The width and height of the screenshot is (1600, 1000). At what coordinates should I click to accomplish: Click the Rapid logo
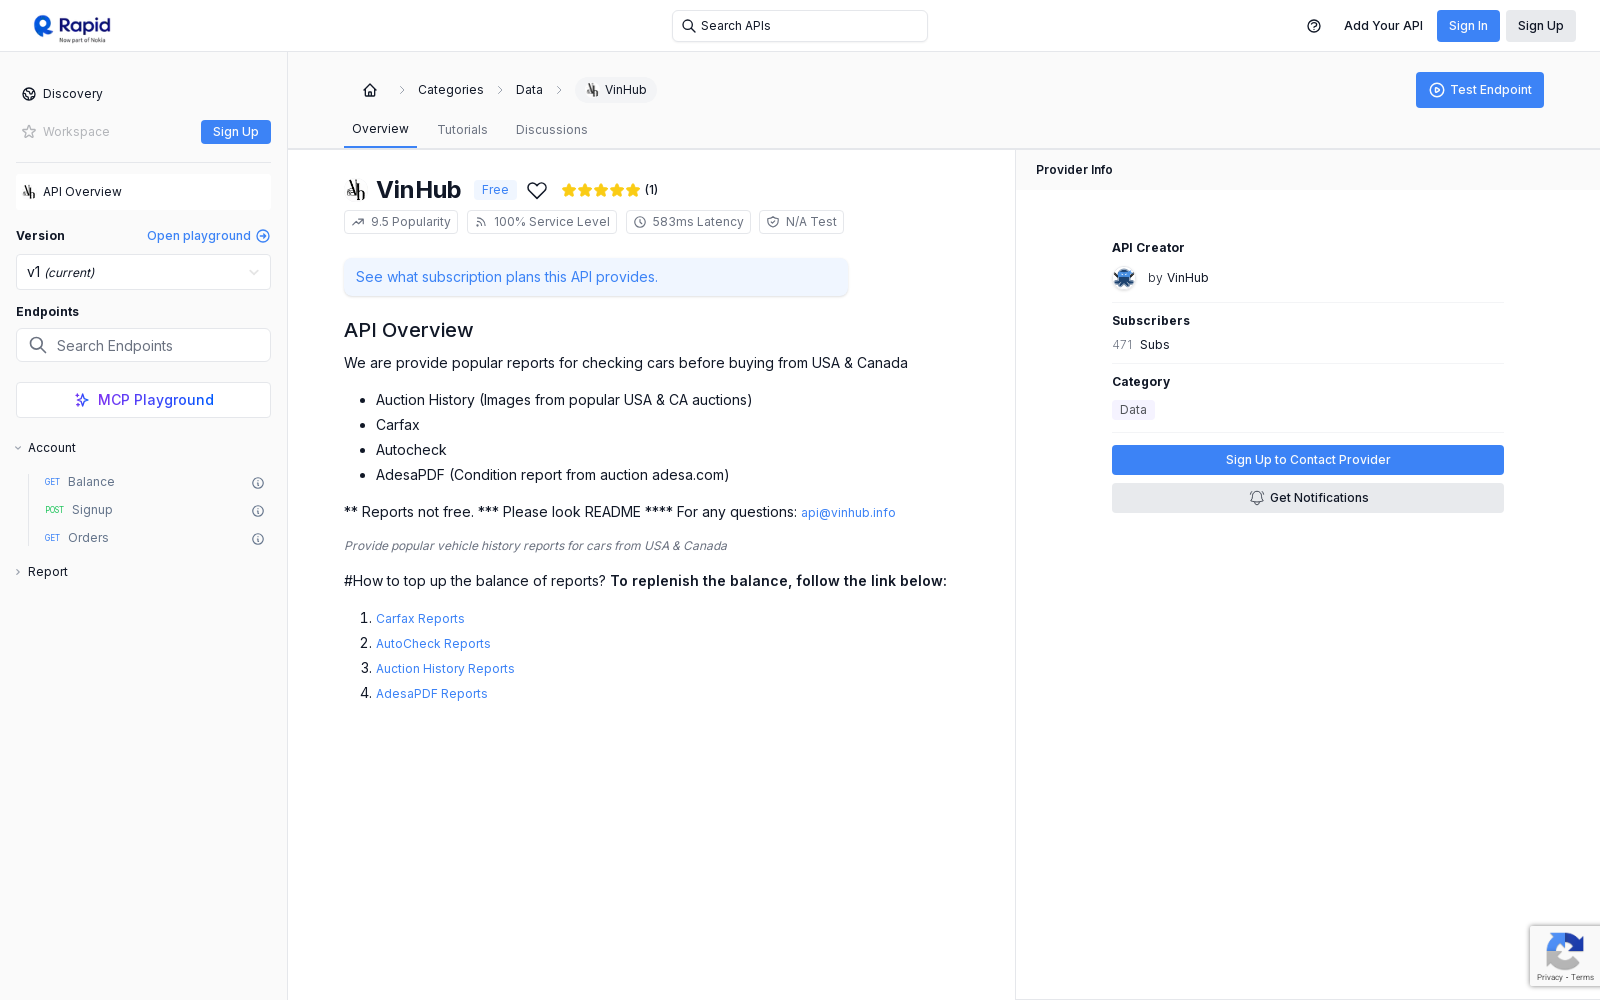click(x=72, y=27)
